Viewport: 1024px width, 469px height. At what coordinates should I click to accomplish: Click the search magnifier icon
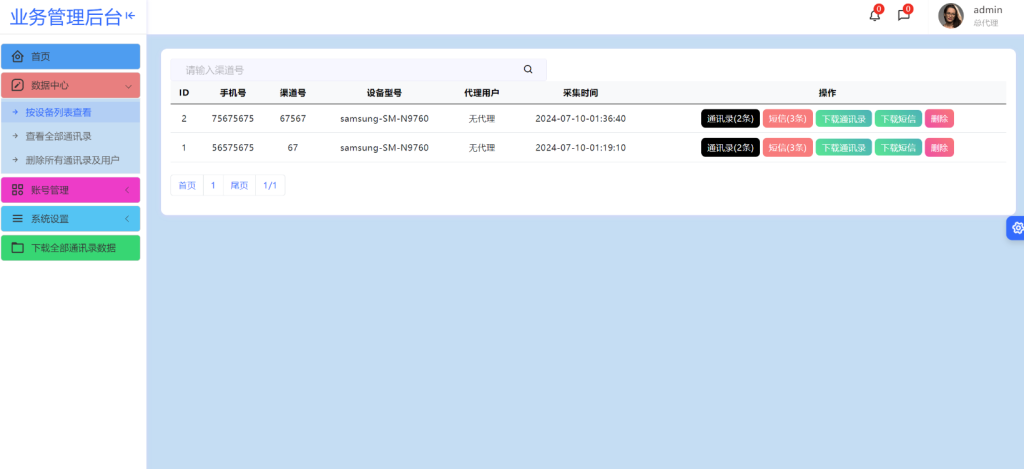tap(528, 70)
